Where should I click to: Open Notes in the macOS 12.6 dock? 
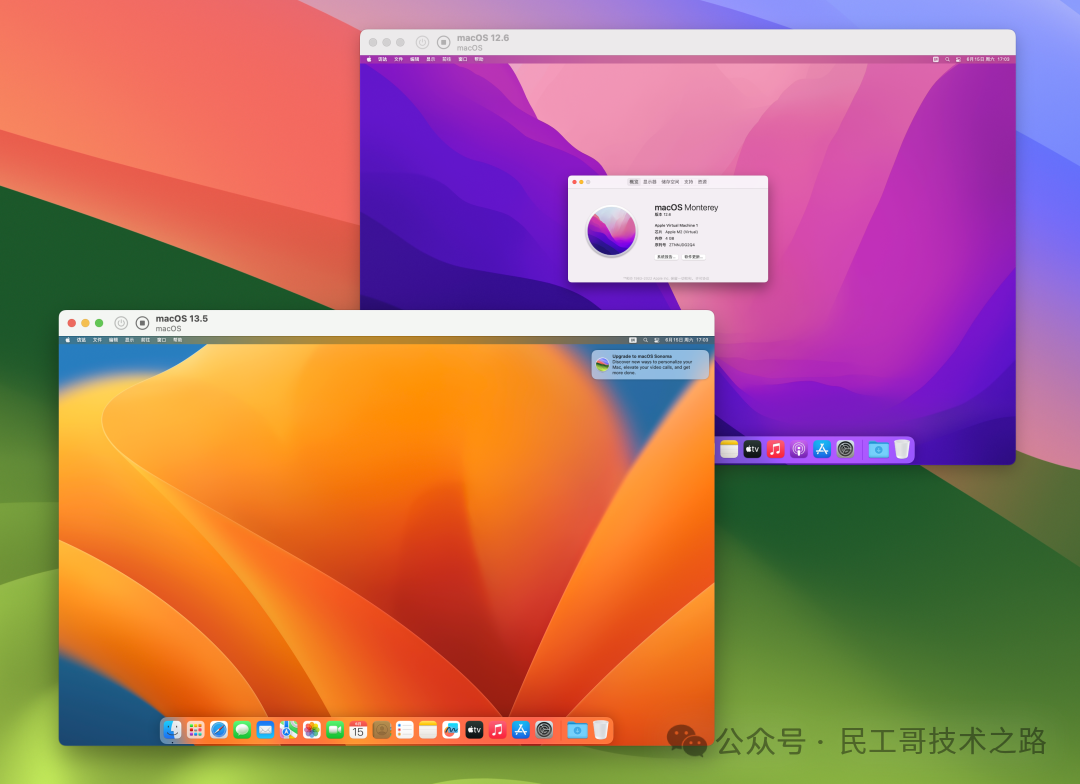729,449
